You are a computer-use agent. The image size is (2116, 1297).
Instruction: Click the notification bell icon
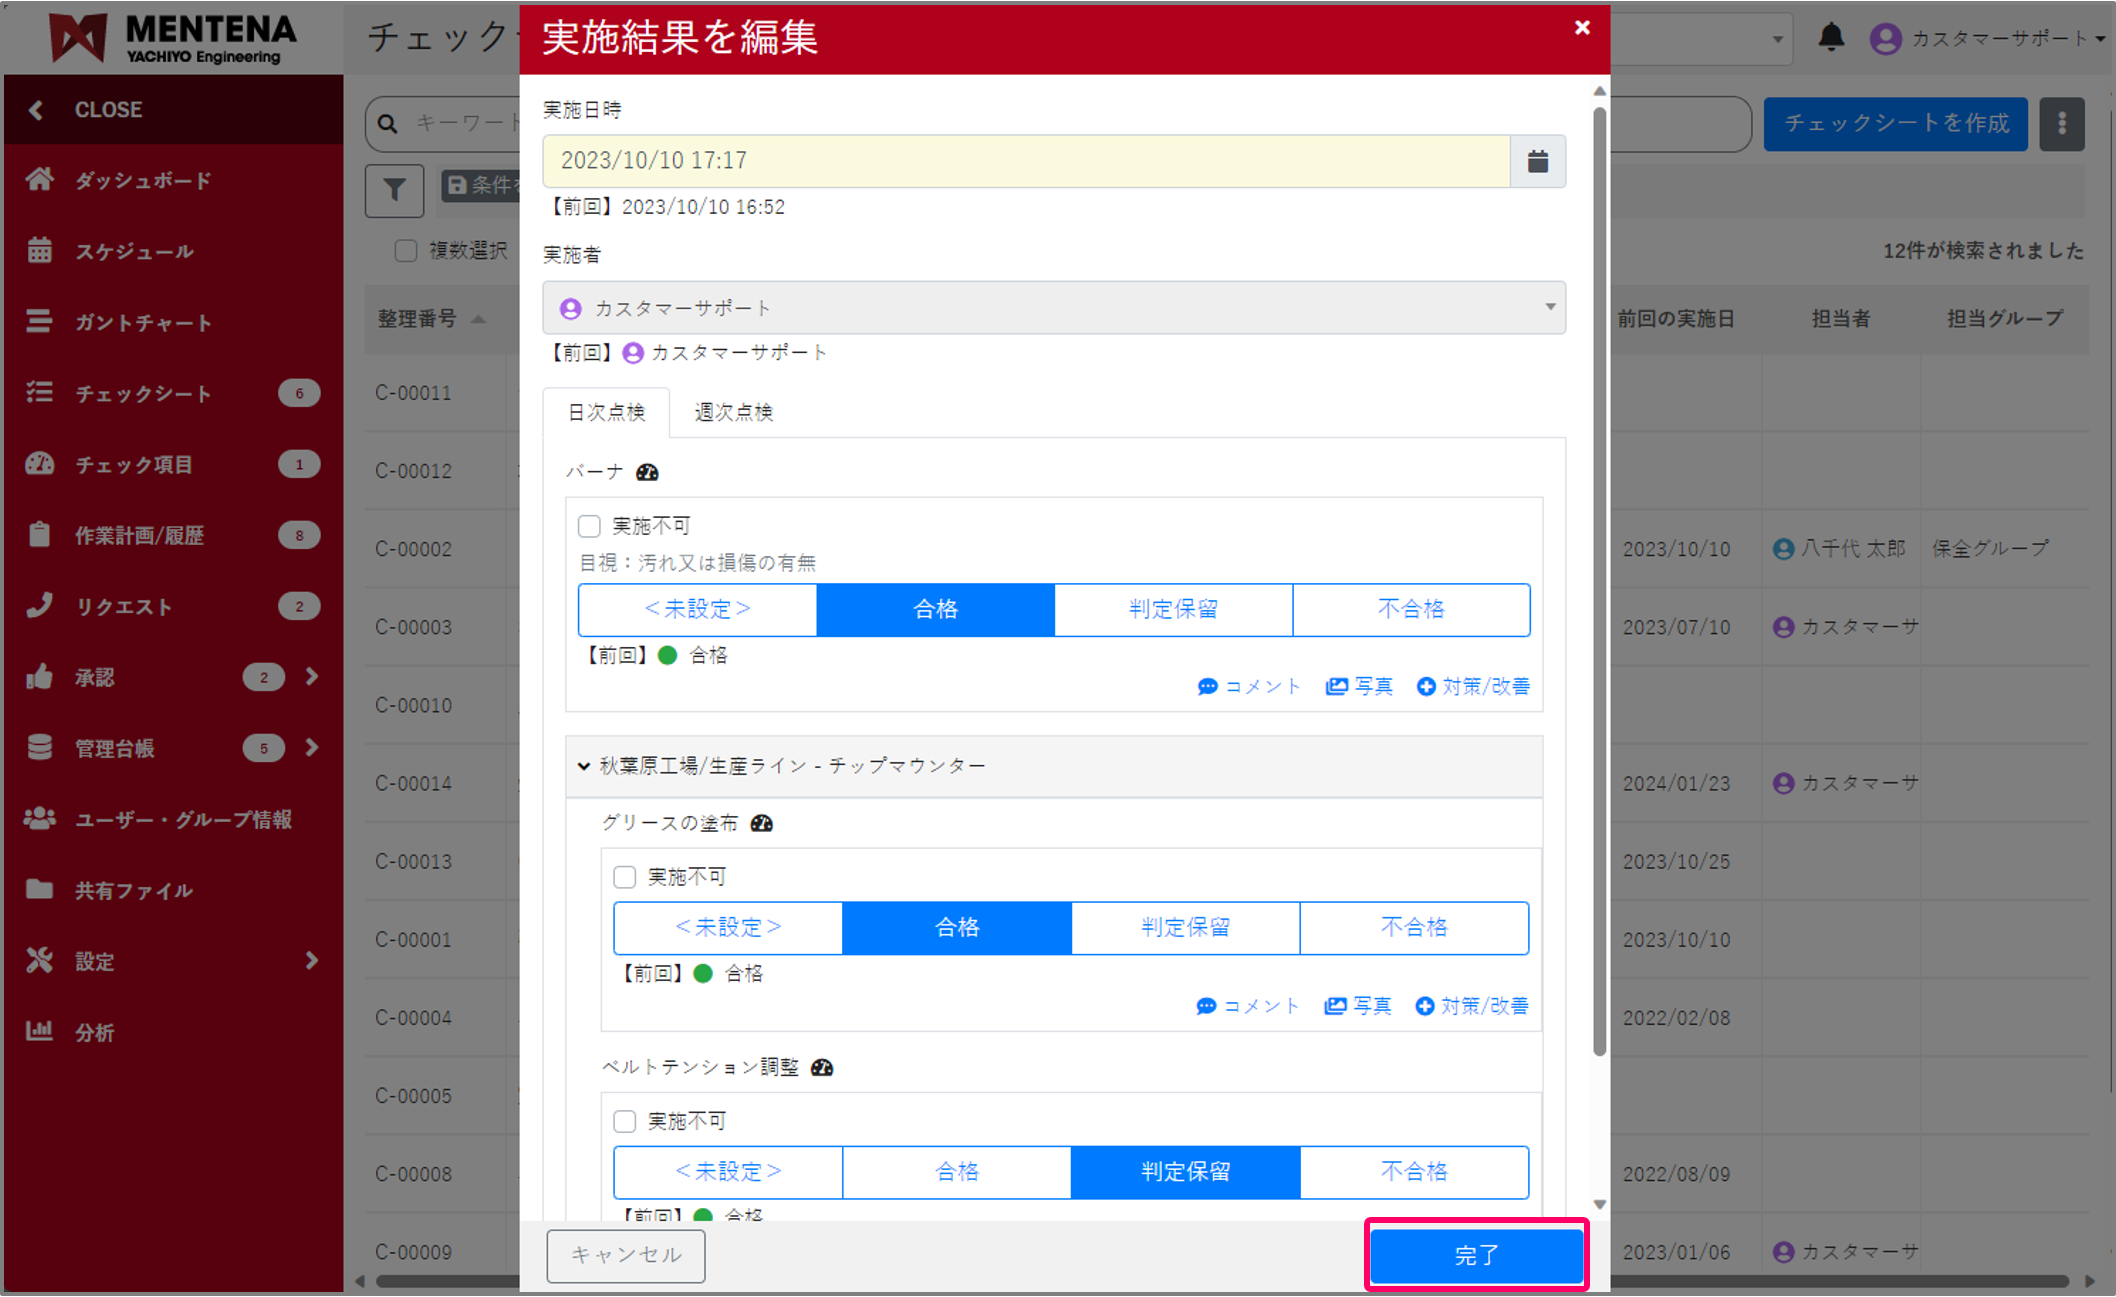(1830, 38)
